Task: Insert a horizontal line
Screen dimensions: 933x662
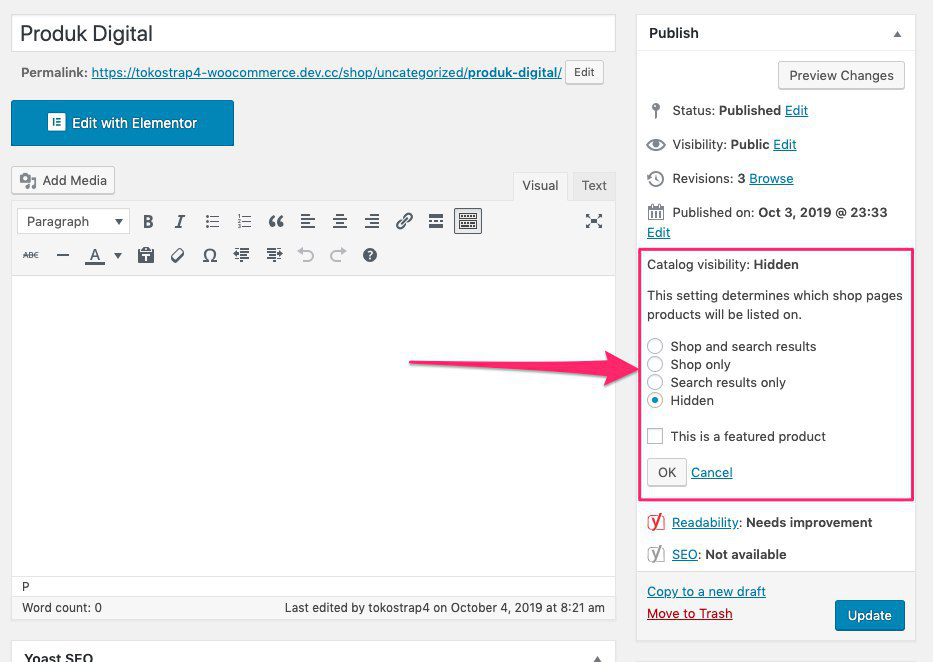Action: [62, 255]
